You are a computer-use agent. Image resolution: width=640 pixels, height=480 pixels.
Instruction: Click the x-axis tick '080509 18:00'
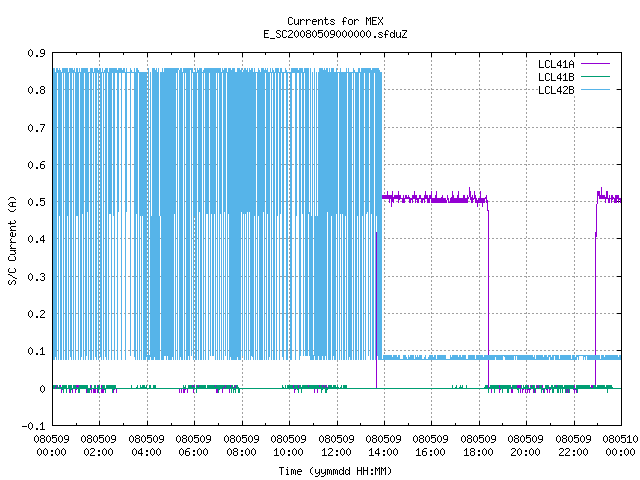(x=478, y=445)
